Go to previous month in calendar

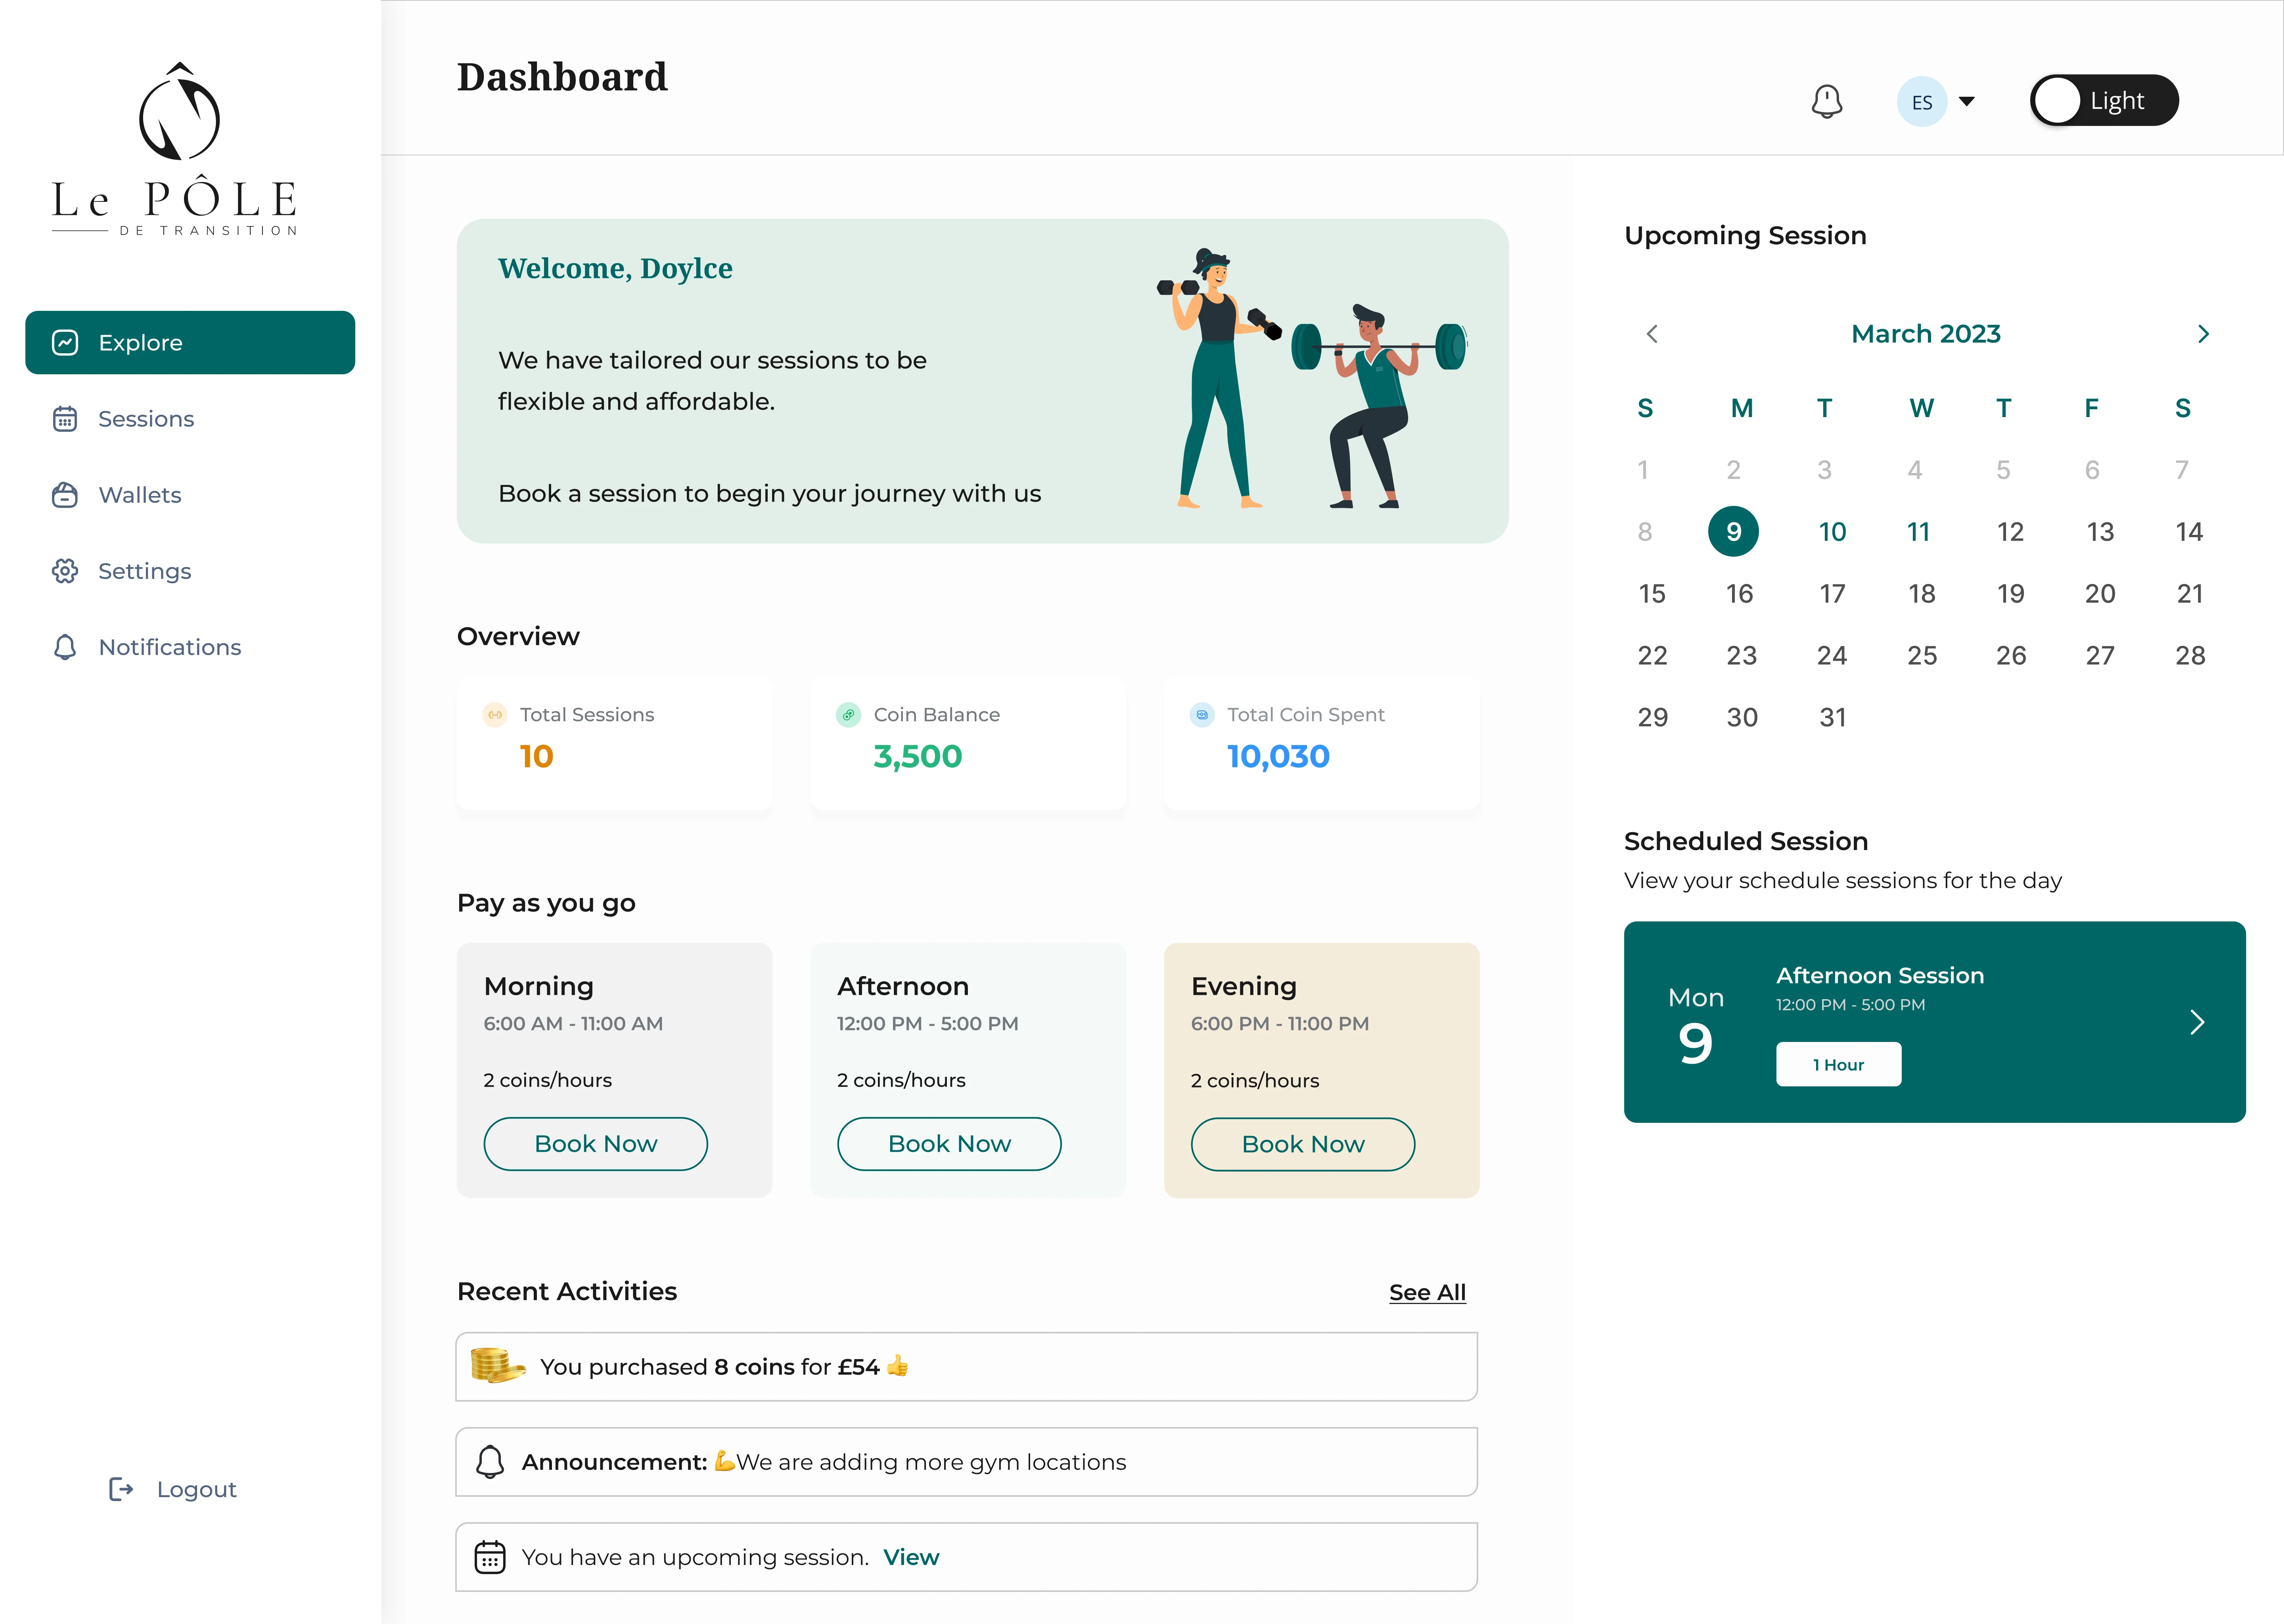pos(1652,334)
